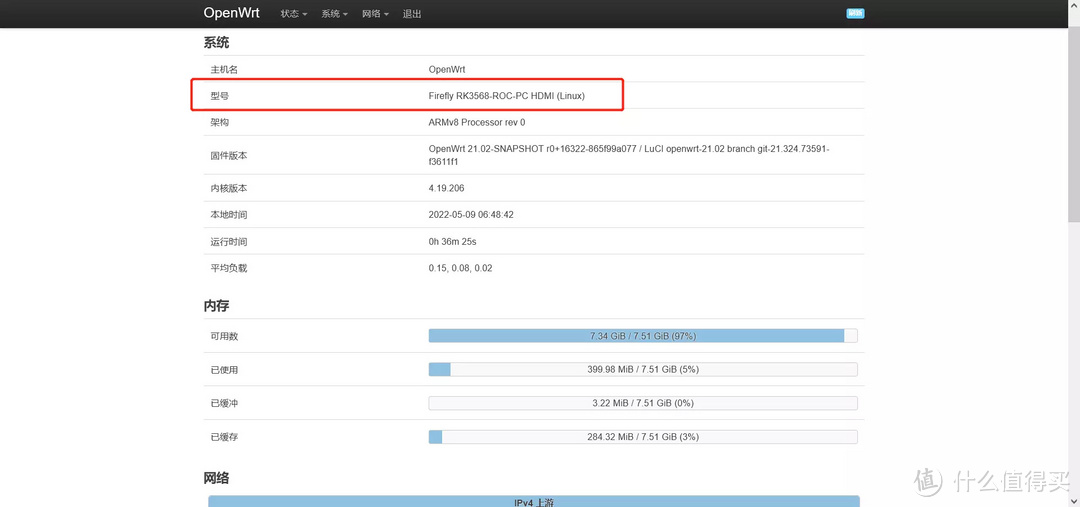Click the 已缓存 row label

224,437
